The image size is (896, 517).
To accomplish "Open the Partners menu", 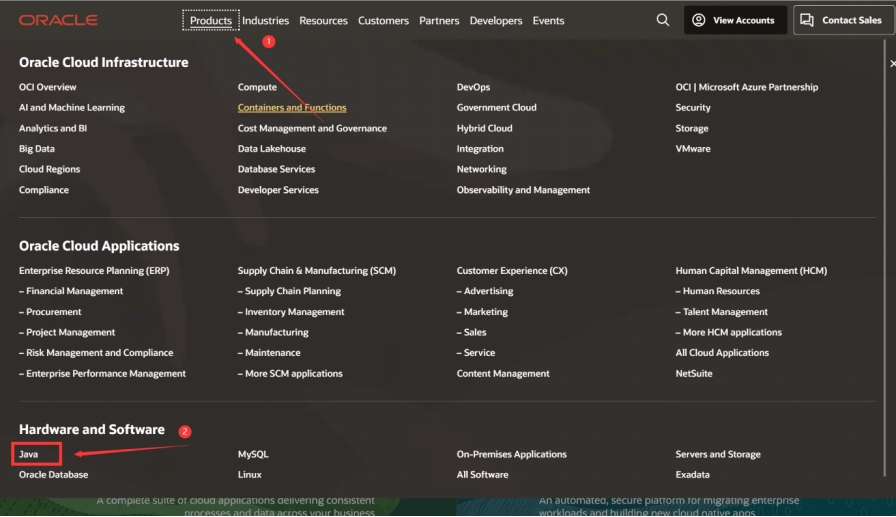I will click(439, 20).
